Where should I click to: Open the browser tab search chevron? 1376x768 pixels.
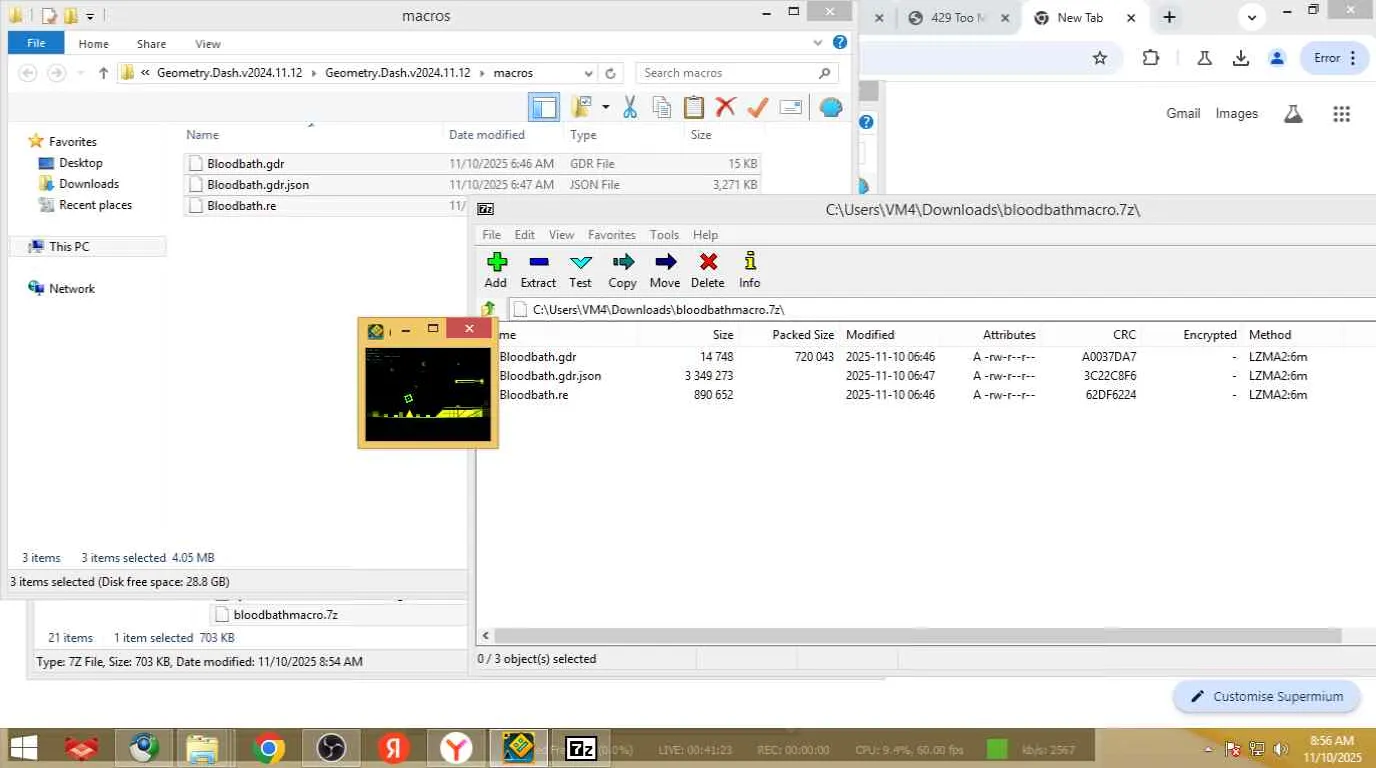pos(1251,17)
